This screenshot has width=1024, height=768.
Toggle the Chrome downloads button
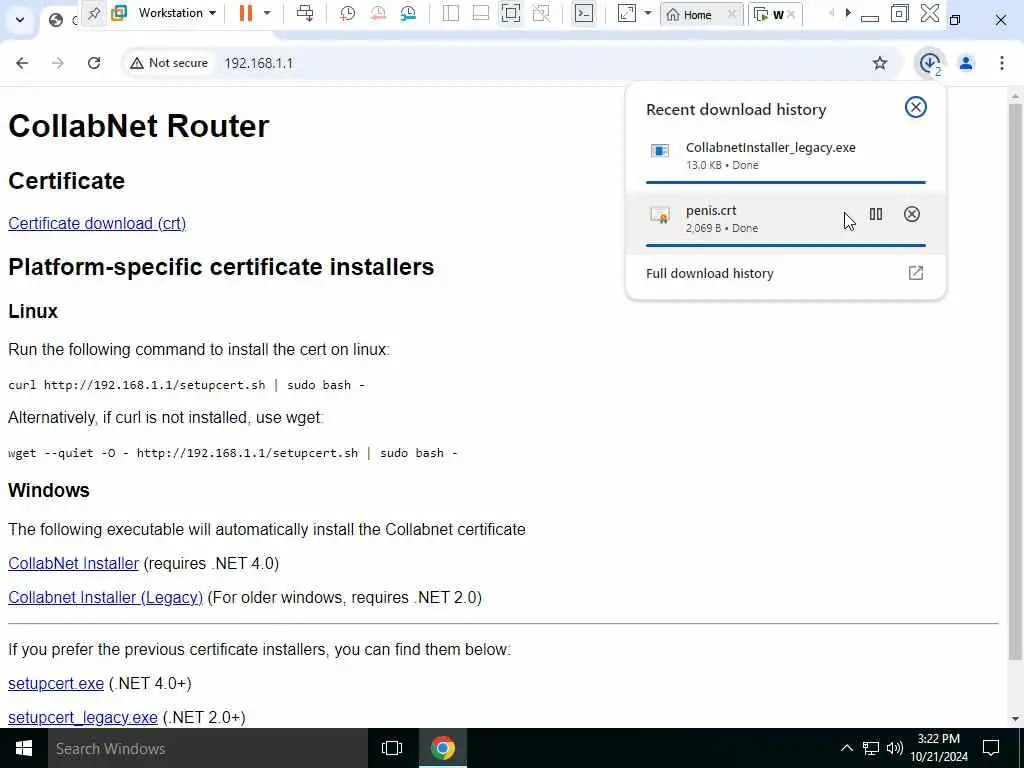930,63
